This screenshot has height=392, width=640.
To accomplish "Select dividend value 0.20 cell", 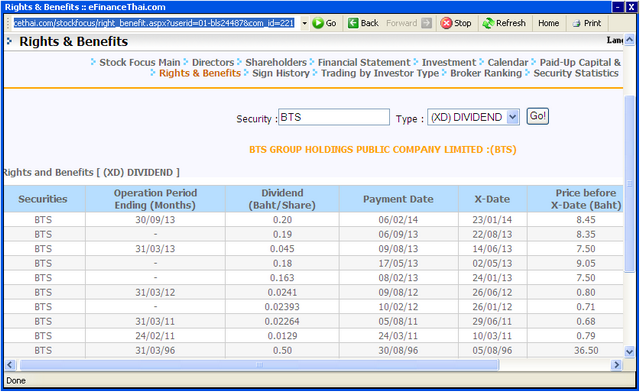I will (282, 220).
